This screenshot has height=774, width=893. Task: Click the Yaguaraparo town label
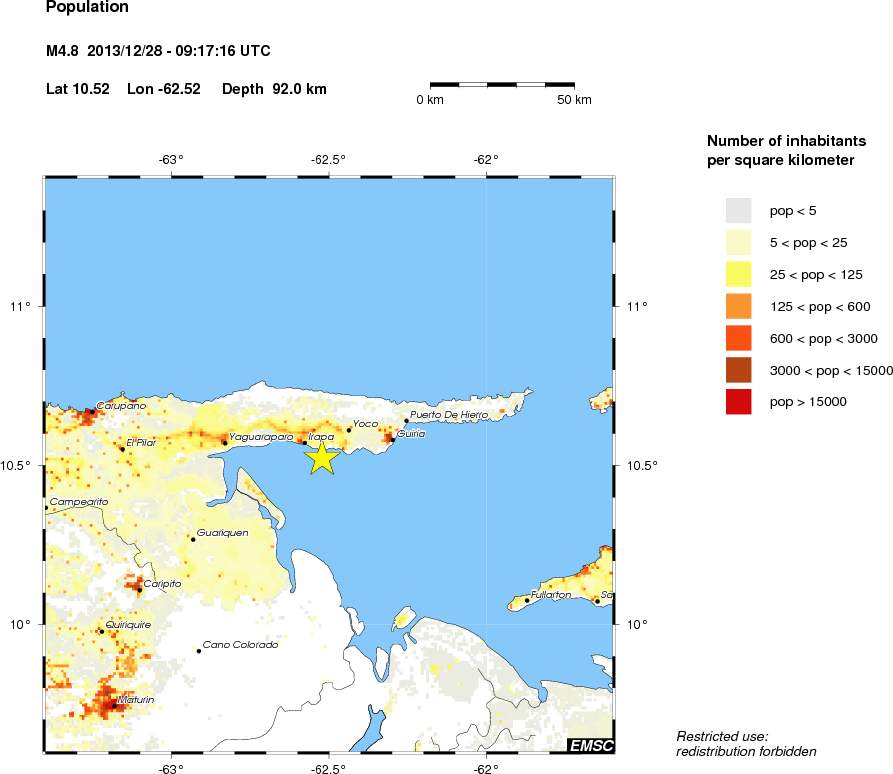click(261, 437)
